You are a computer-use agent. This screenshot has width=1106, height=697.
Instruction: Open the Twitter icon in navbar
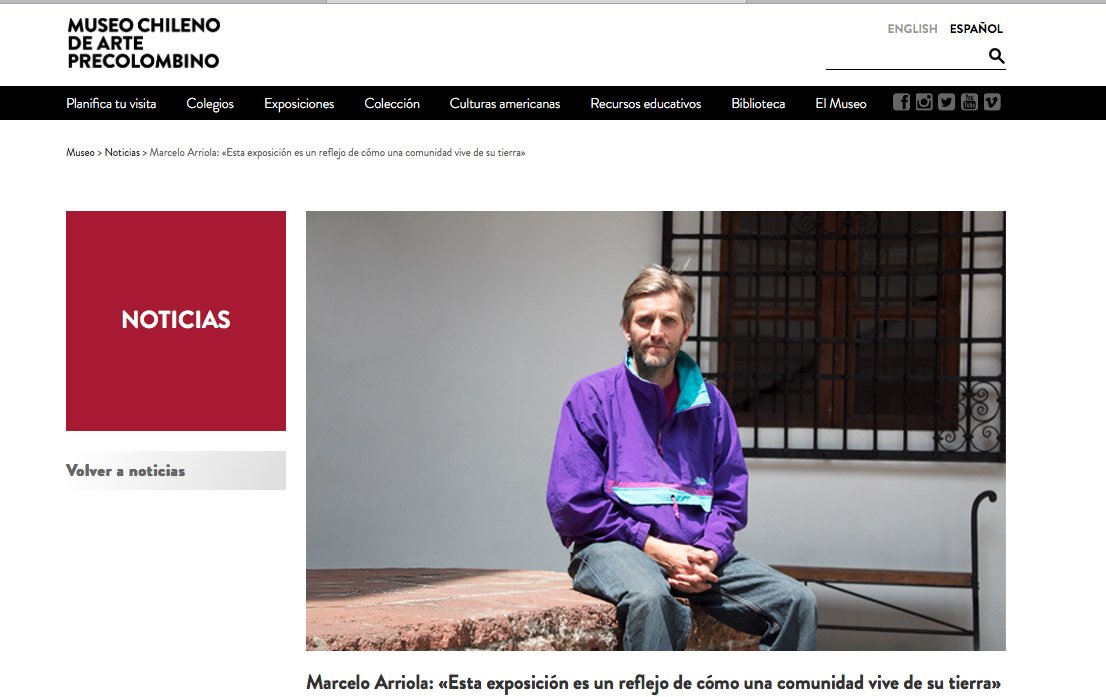pyautogui.click(x=947, y=102)
